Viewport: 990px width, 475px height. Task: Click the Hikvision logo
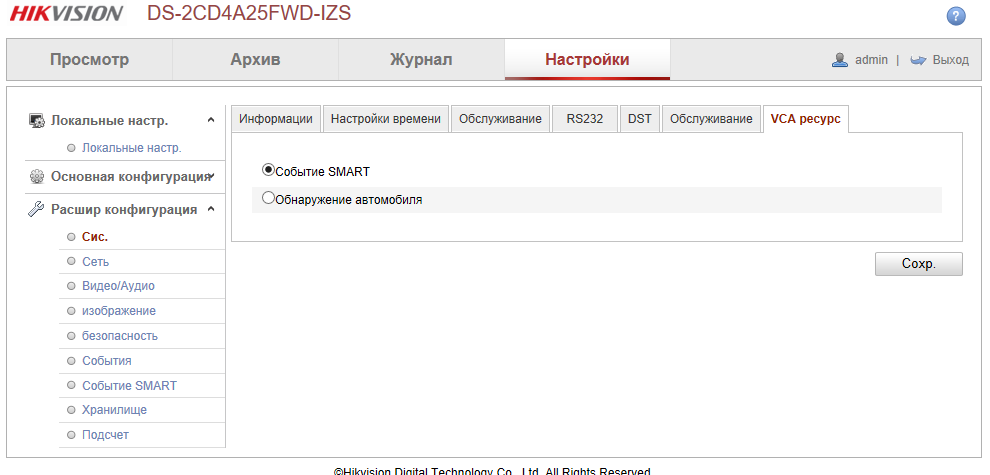pyautogui.click(x=66, y=14)
